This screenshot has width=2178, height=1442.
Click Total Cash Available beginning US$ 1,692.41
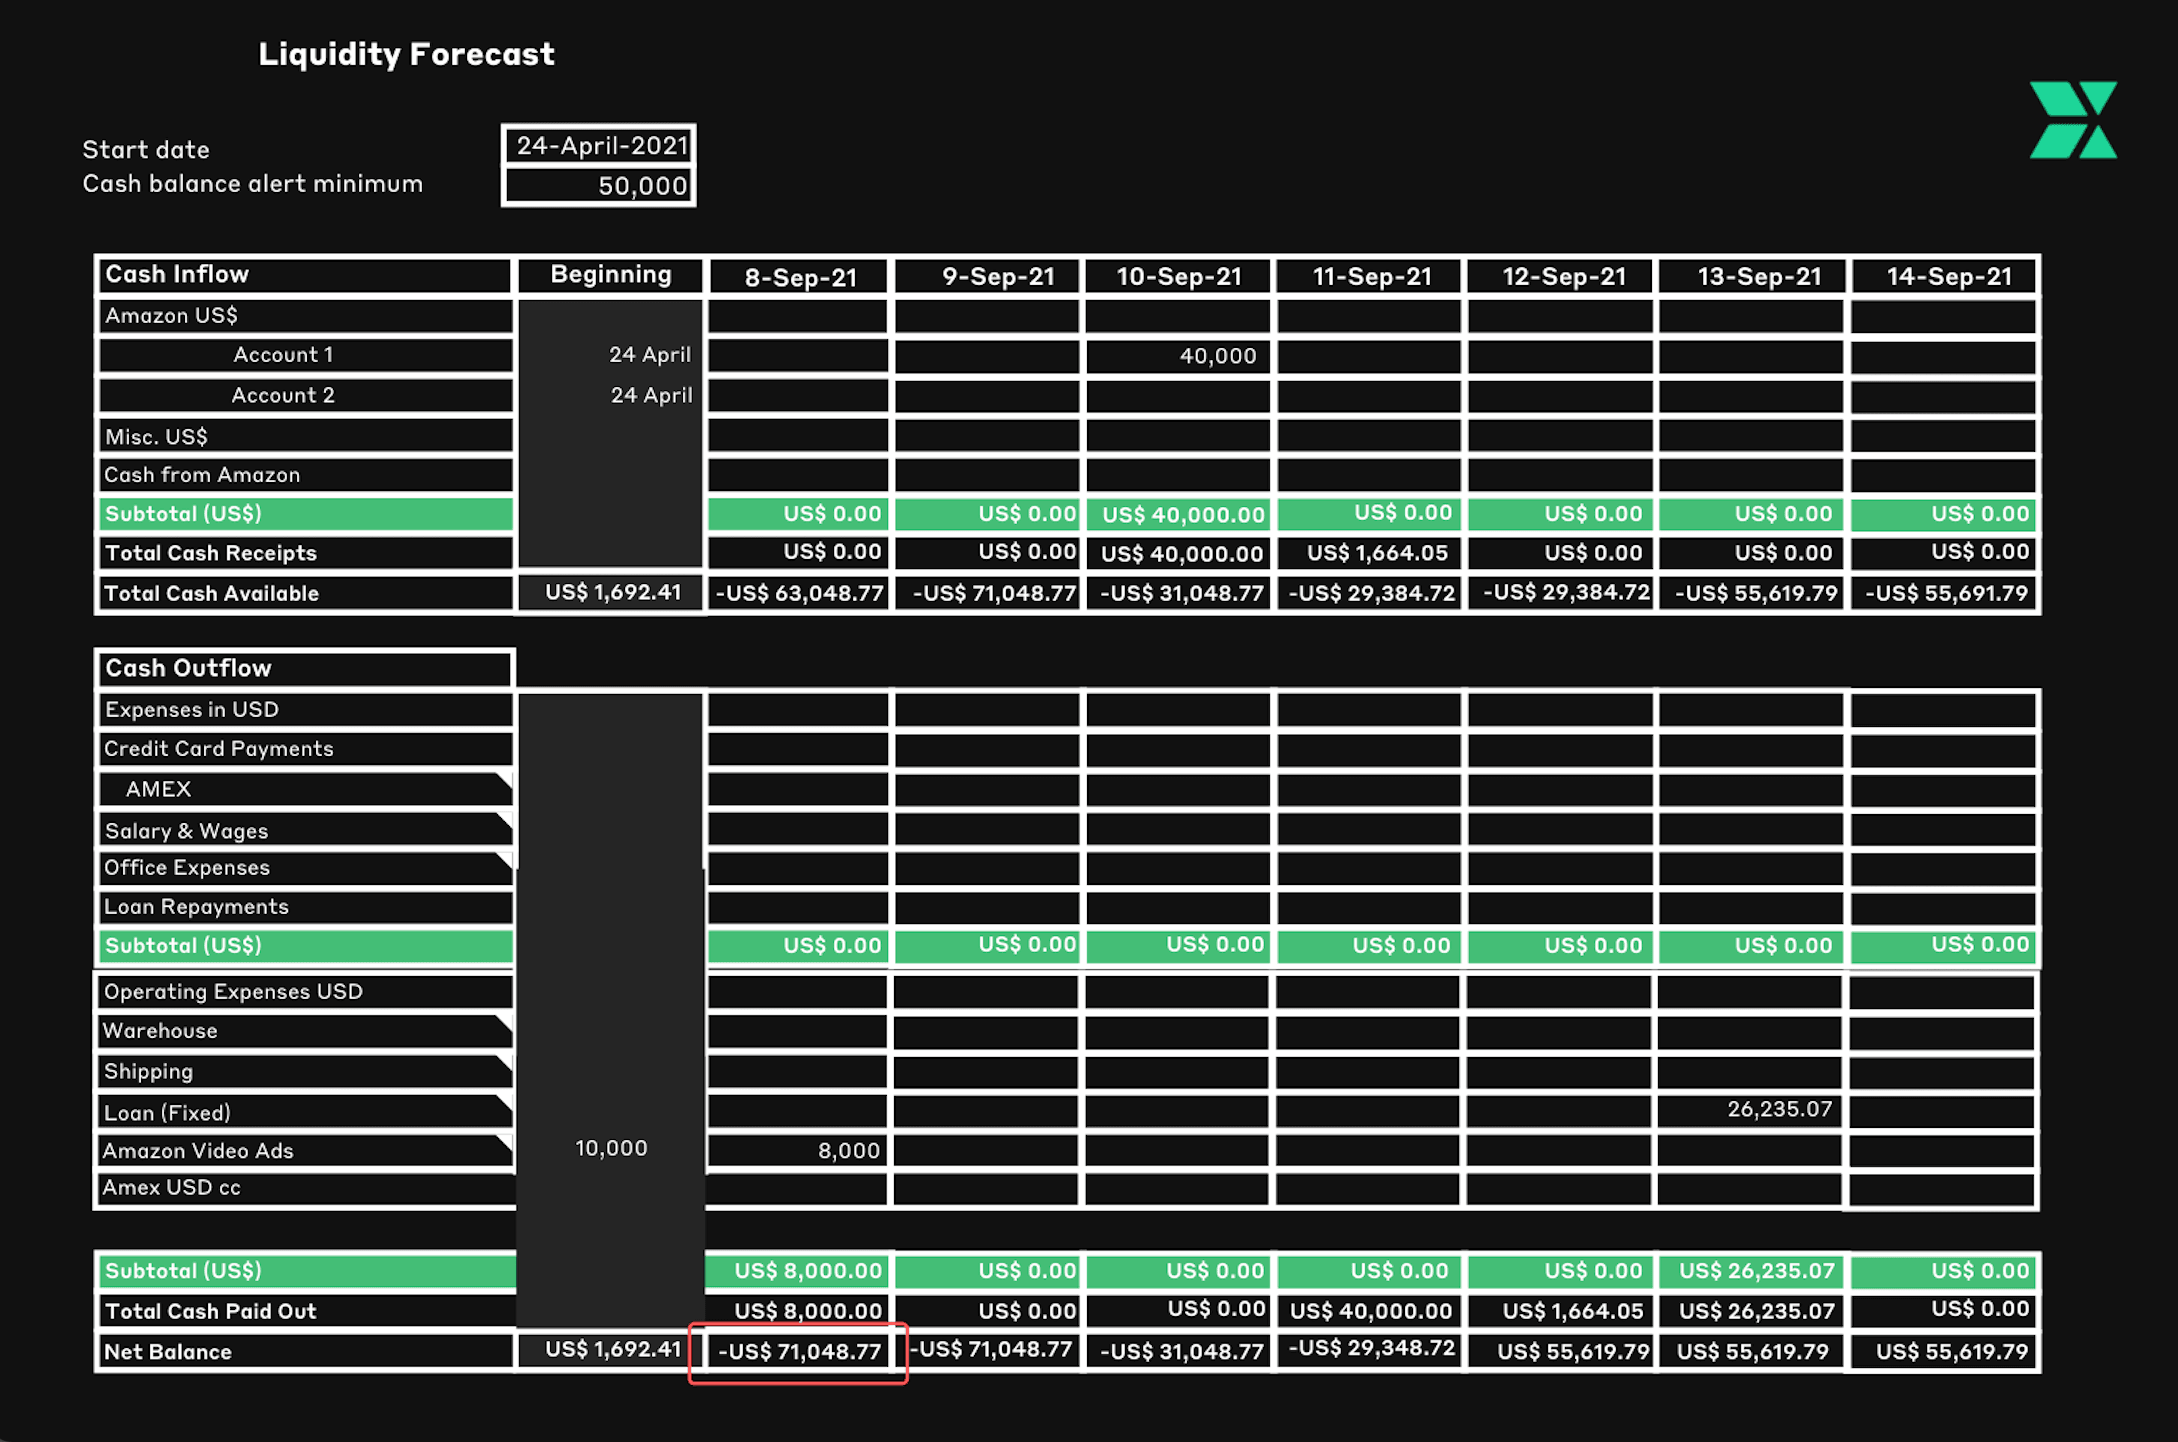[611, 592]
